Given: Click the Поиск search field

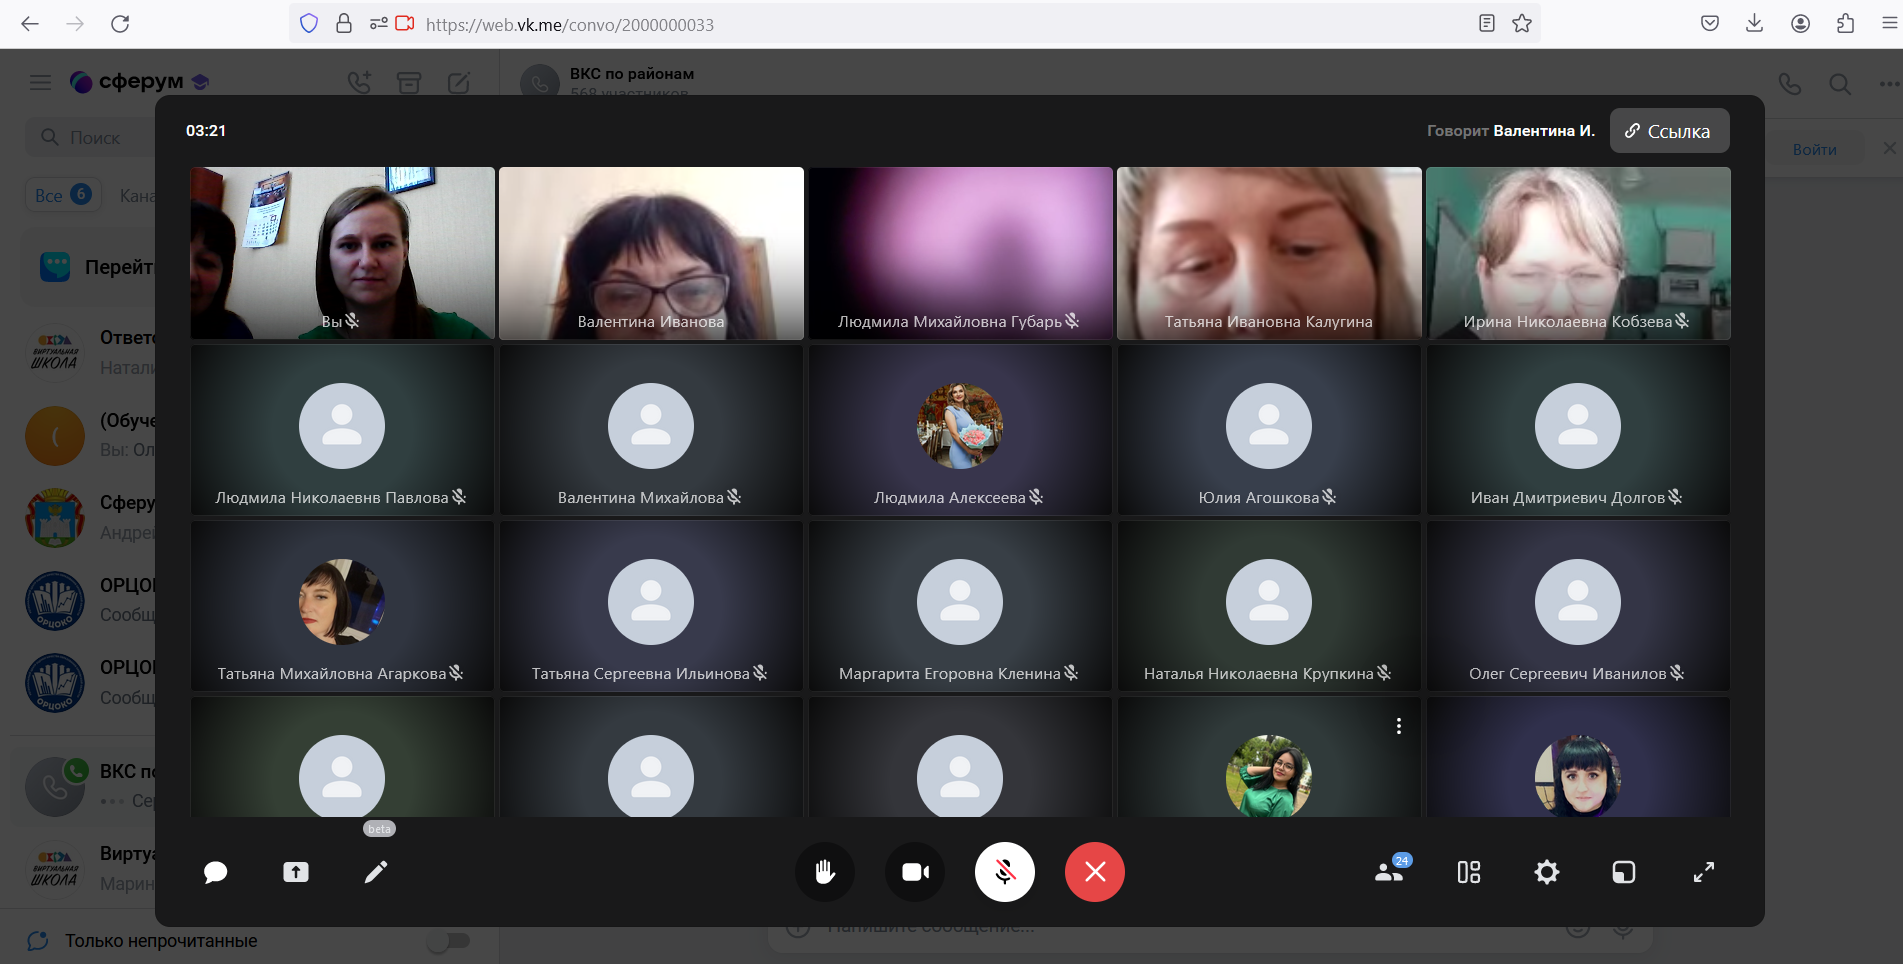Looking at the screenshot, I should coord(95,138).
